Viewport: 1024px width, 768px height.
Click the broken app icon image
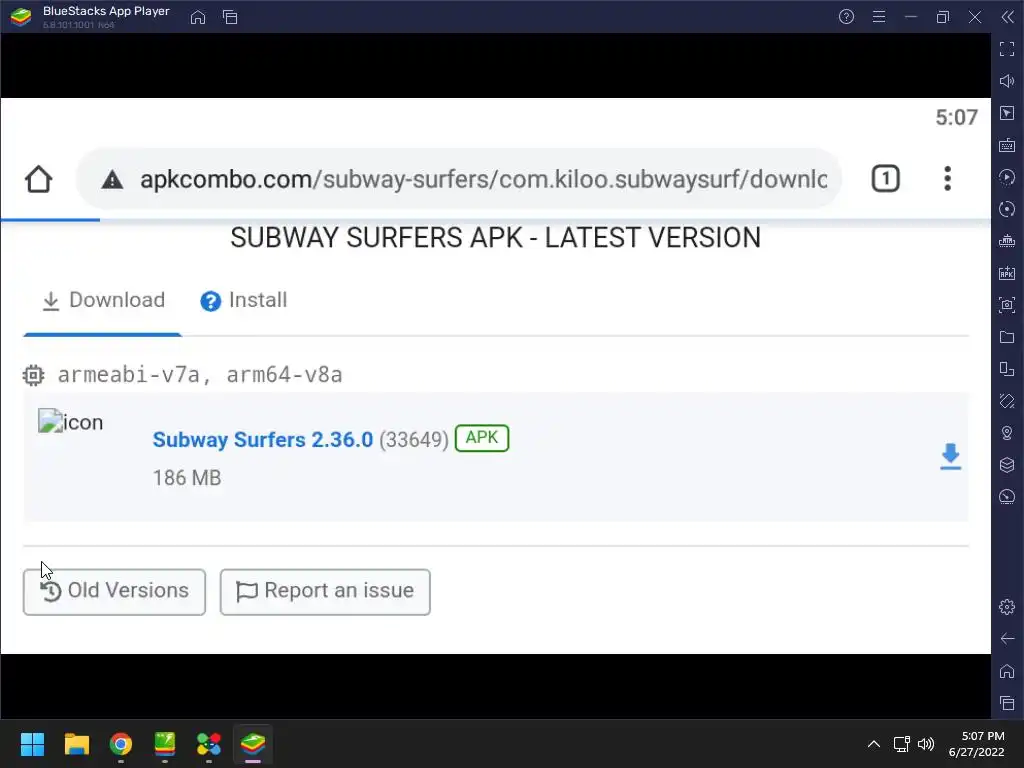71,422
